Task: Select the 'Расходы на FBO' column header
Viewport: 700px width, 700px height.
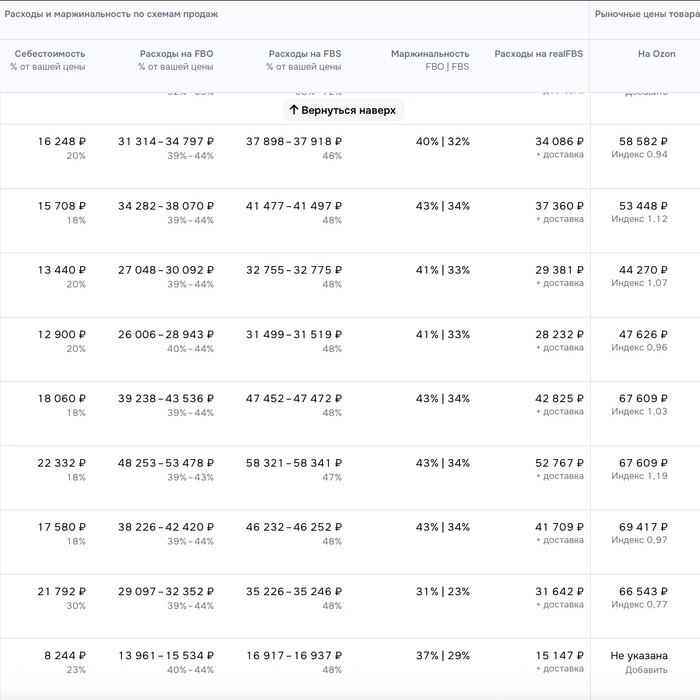Action: [x=176, y=54]
